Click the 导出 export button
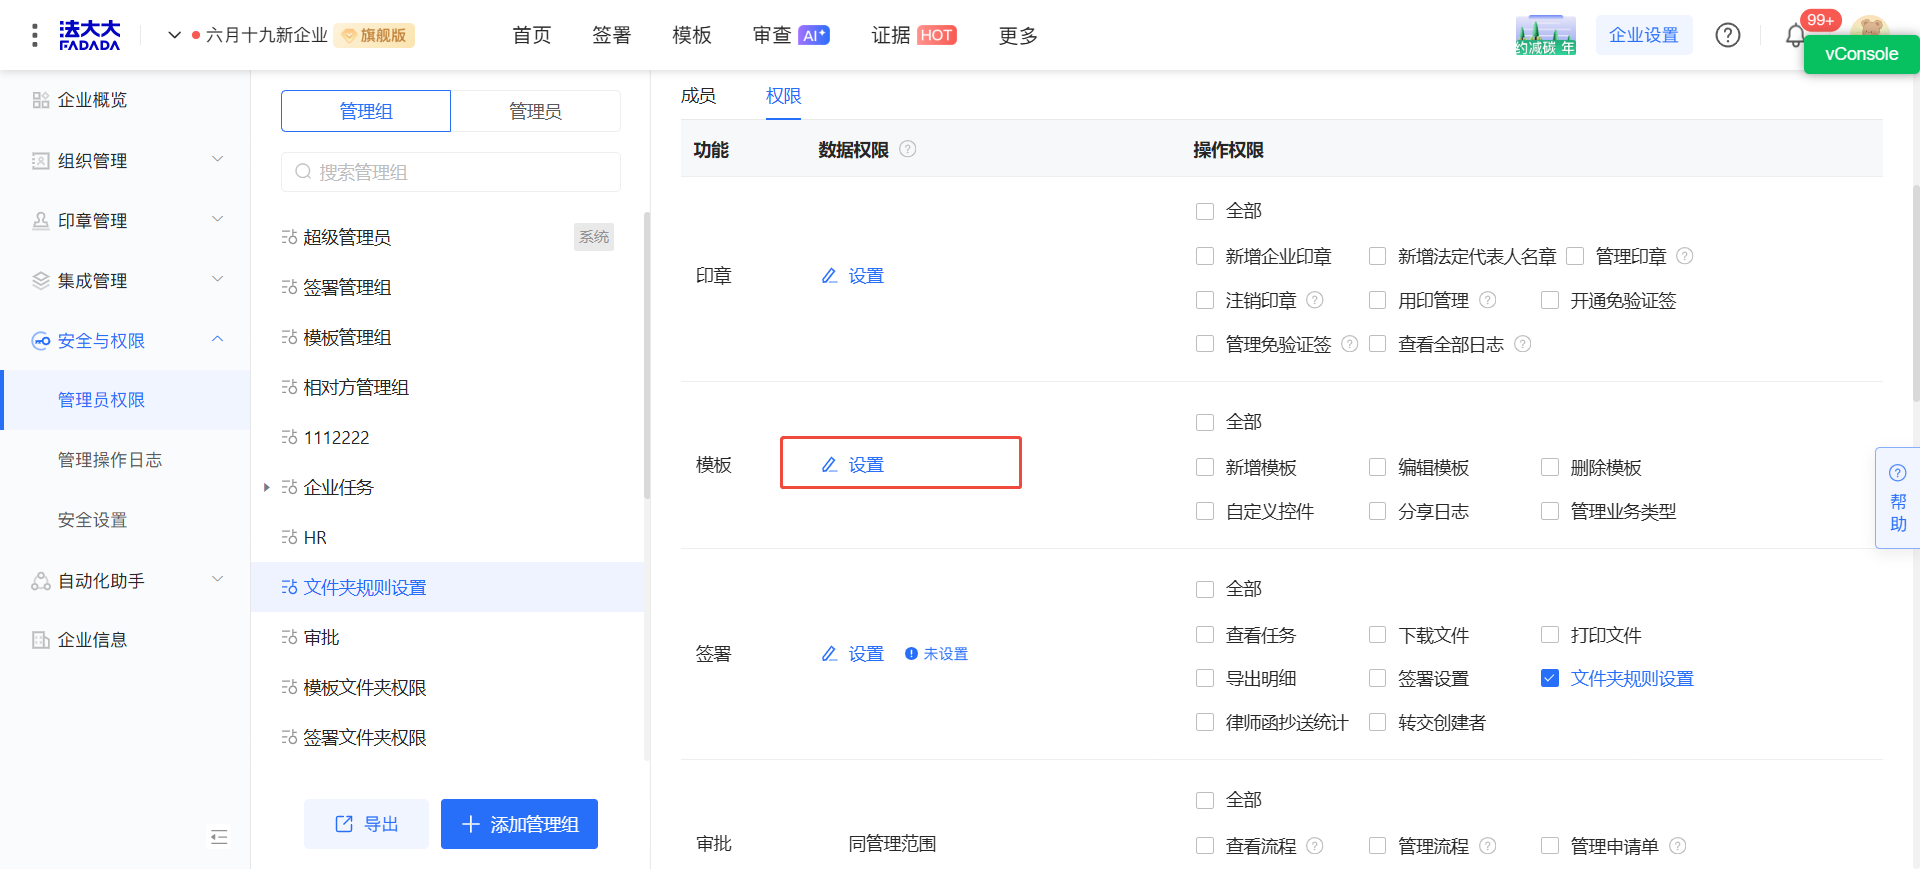This screenshot has width=1920, height=869. pyautogui.click(x=366, y=824)
